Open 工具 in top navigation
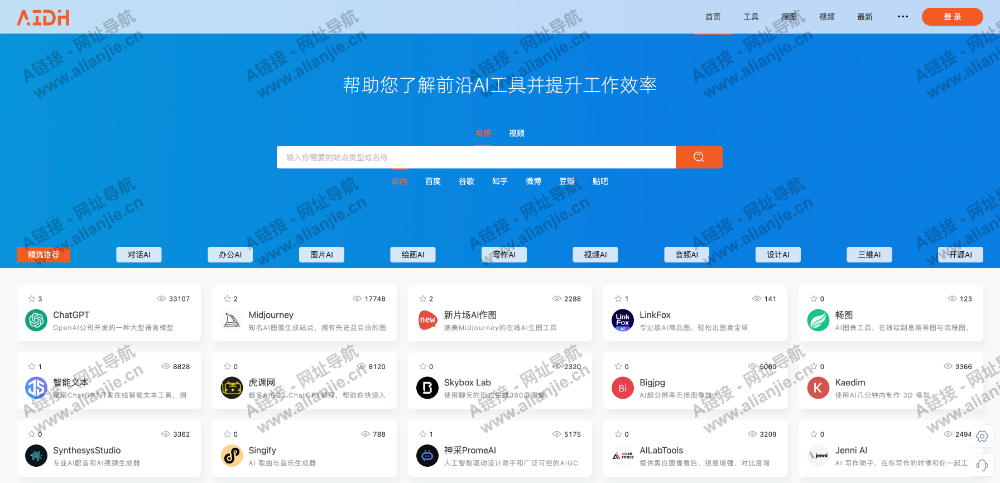Viewport: 1000px width, 483px height. coord(751,17)
